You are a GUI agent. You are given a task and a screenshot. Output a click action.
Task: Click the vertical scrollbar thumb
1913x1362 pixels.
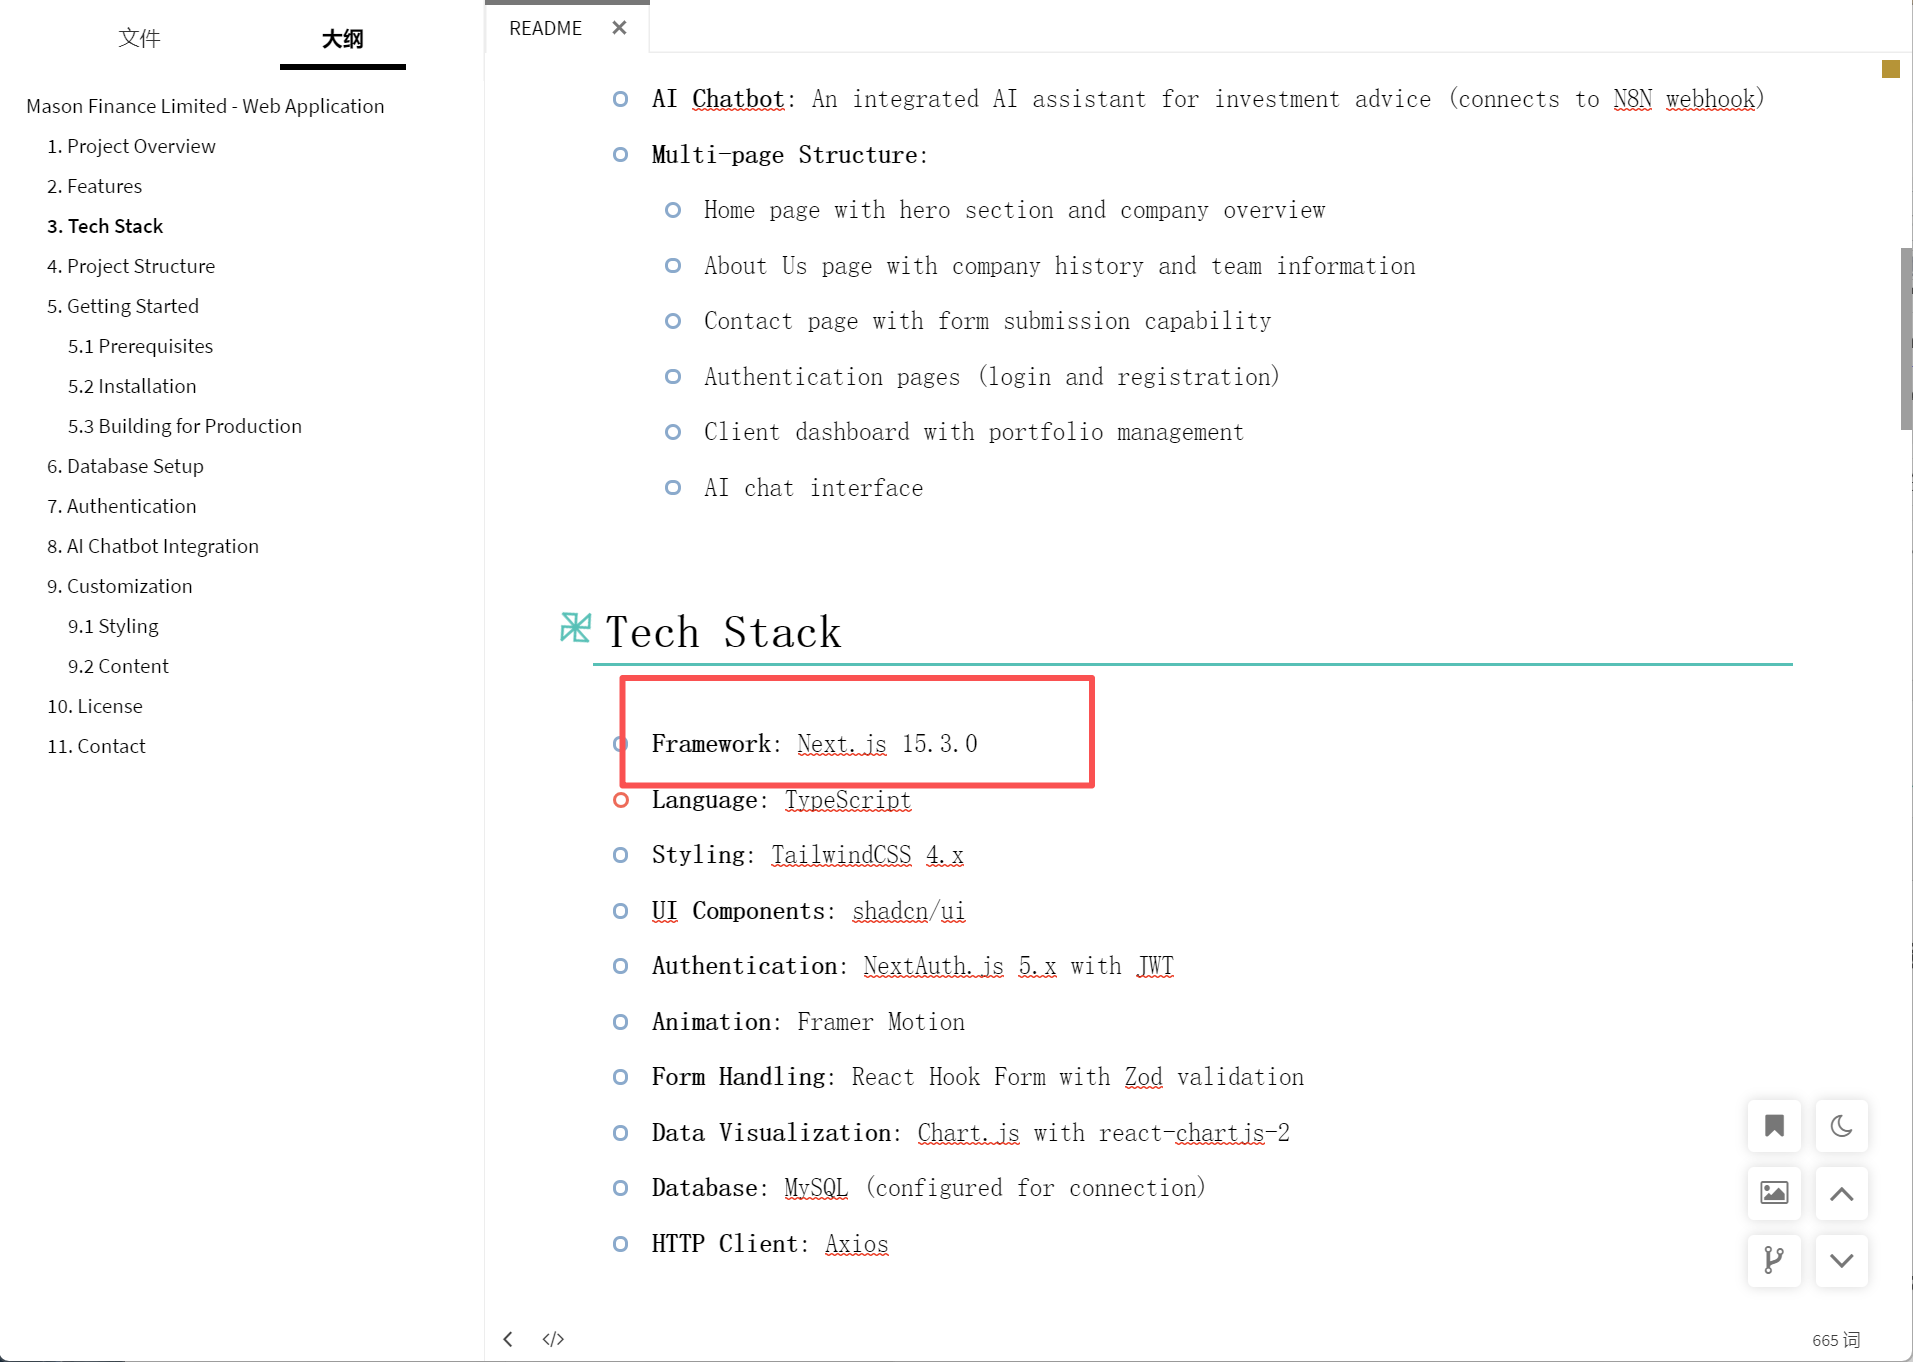(x=1906, y=338)
